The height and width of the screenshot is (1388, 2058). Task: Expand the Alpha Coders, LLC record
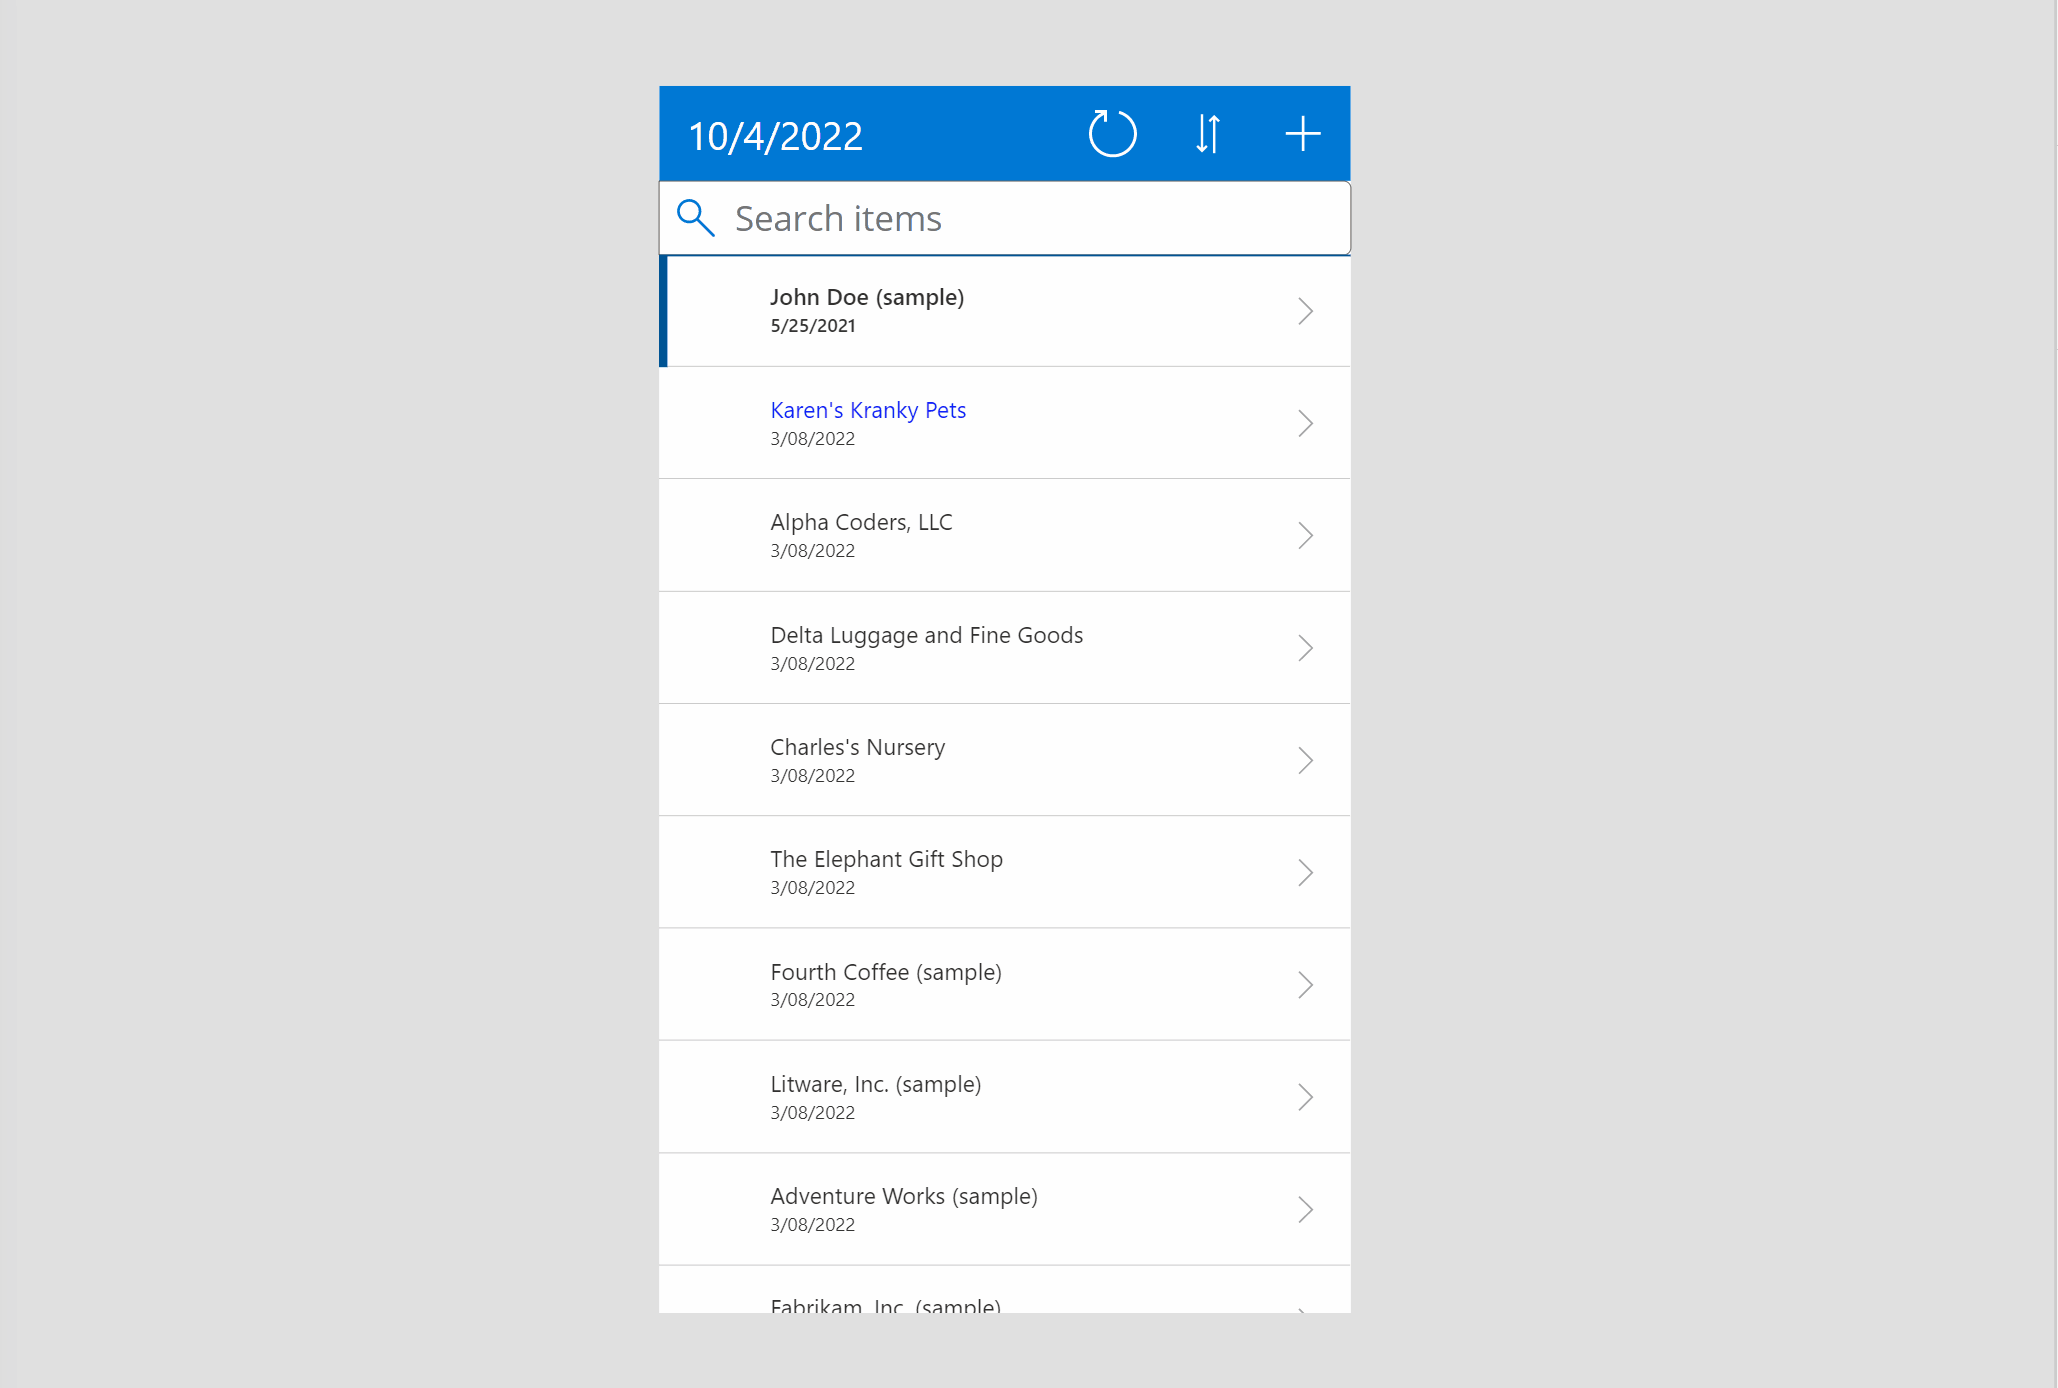pos(1305,534)
